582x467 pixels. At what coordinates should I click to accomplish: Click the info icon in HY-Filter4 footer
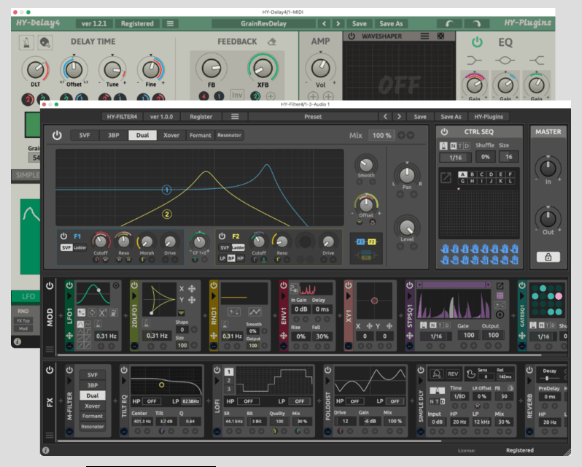pos(46,450)
